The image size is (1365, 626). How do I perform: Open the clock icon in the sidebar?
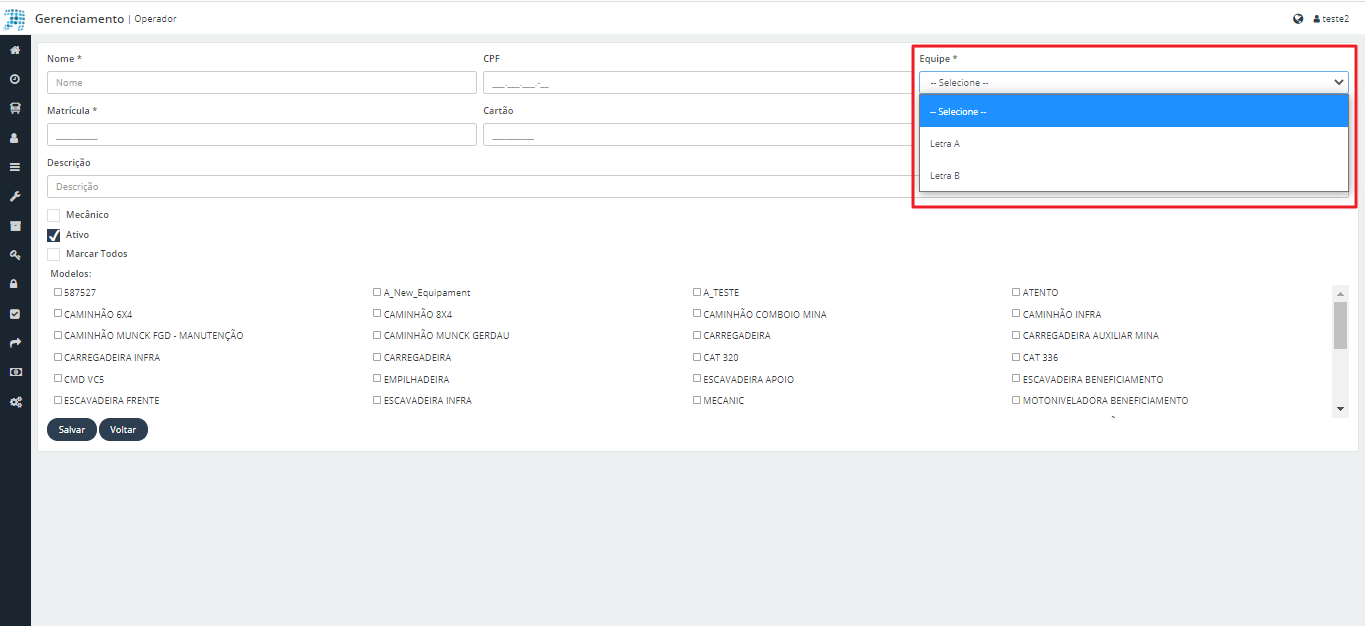(x=15, y=79)
